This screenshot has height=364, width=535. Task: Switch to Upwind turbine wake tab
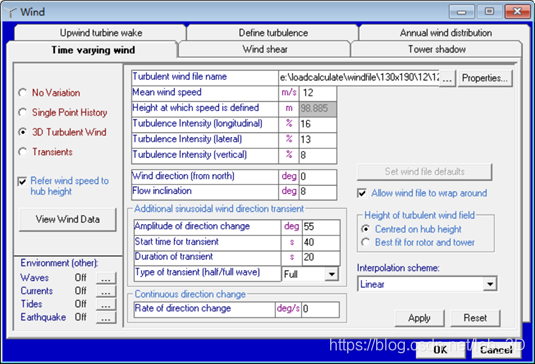coord(101,33)
